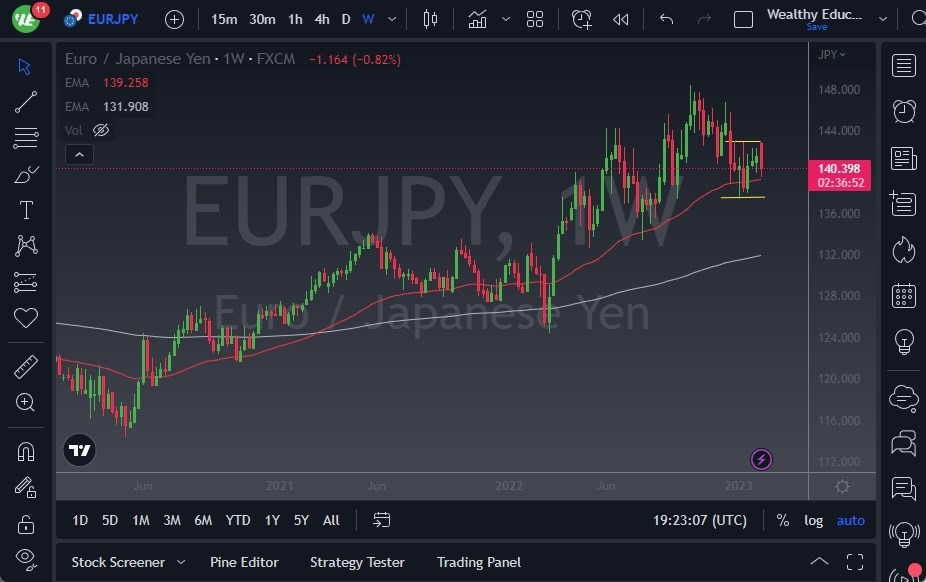Open the chart type dropdown
Viewport: 926px width, 582px height.
click(x=505, y=18)
